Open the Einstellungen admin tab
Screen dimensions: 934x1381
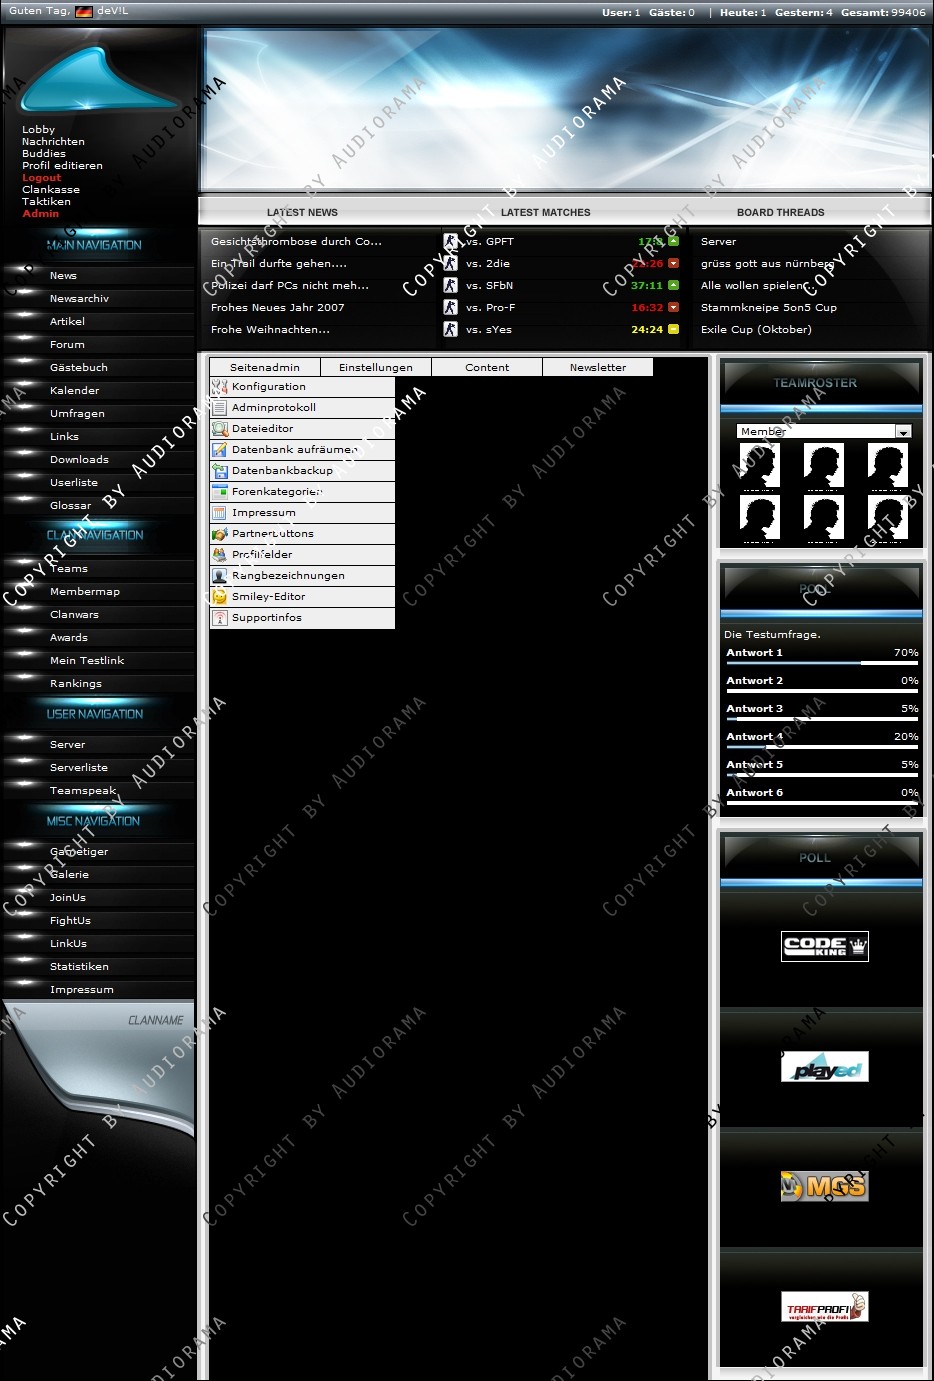point(376,368)
